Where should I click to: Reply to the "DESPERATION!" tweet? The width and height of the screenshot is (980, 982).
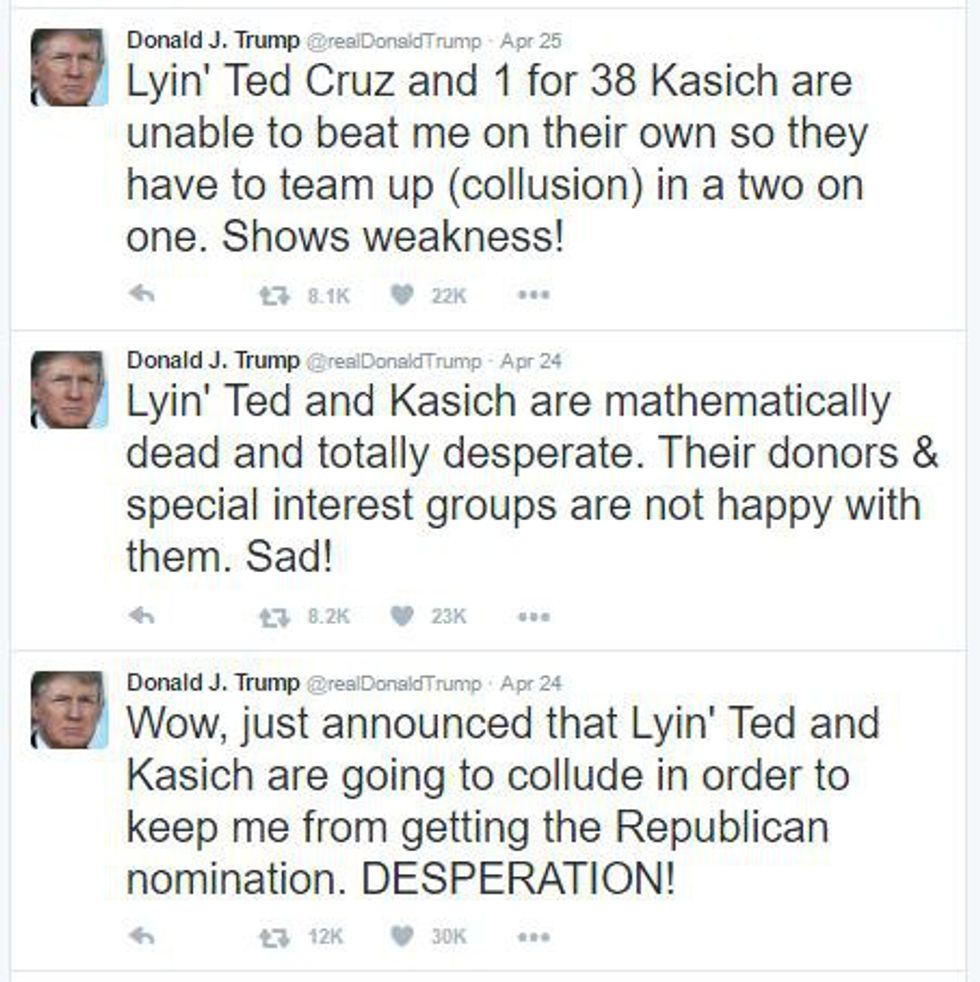pos(142,937)
